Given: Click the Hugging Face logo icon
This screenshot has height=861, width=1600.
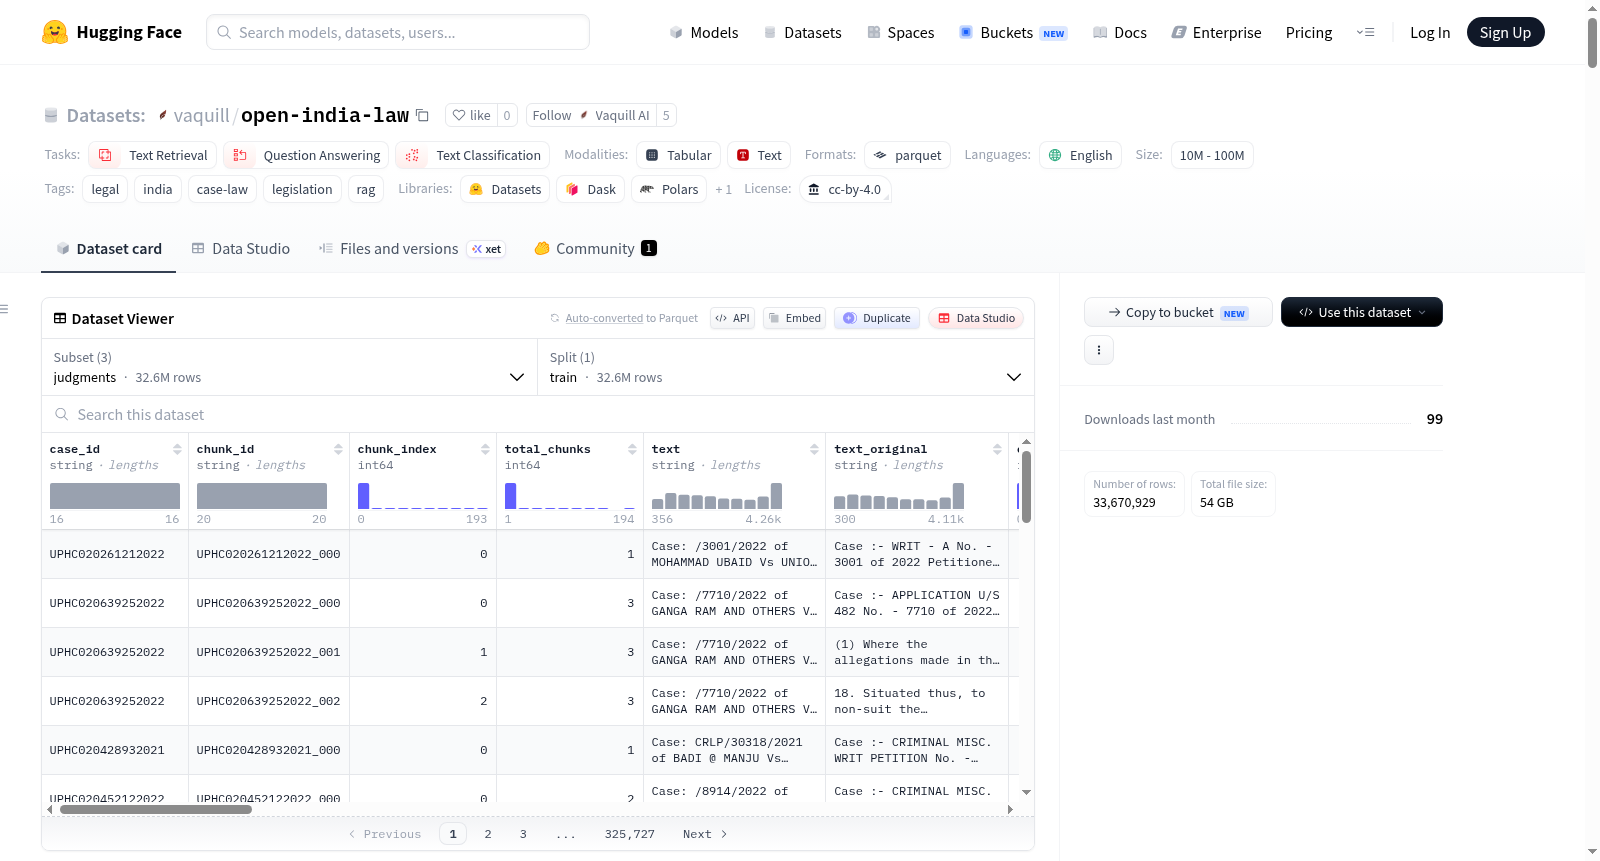Looking at the screenshot, I should point(55,32).
